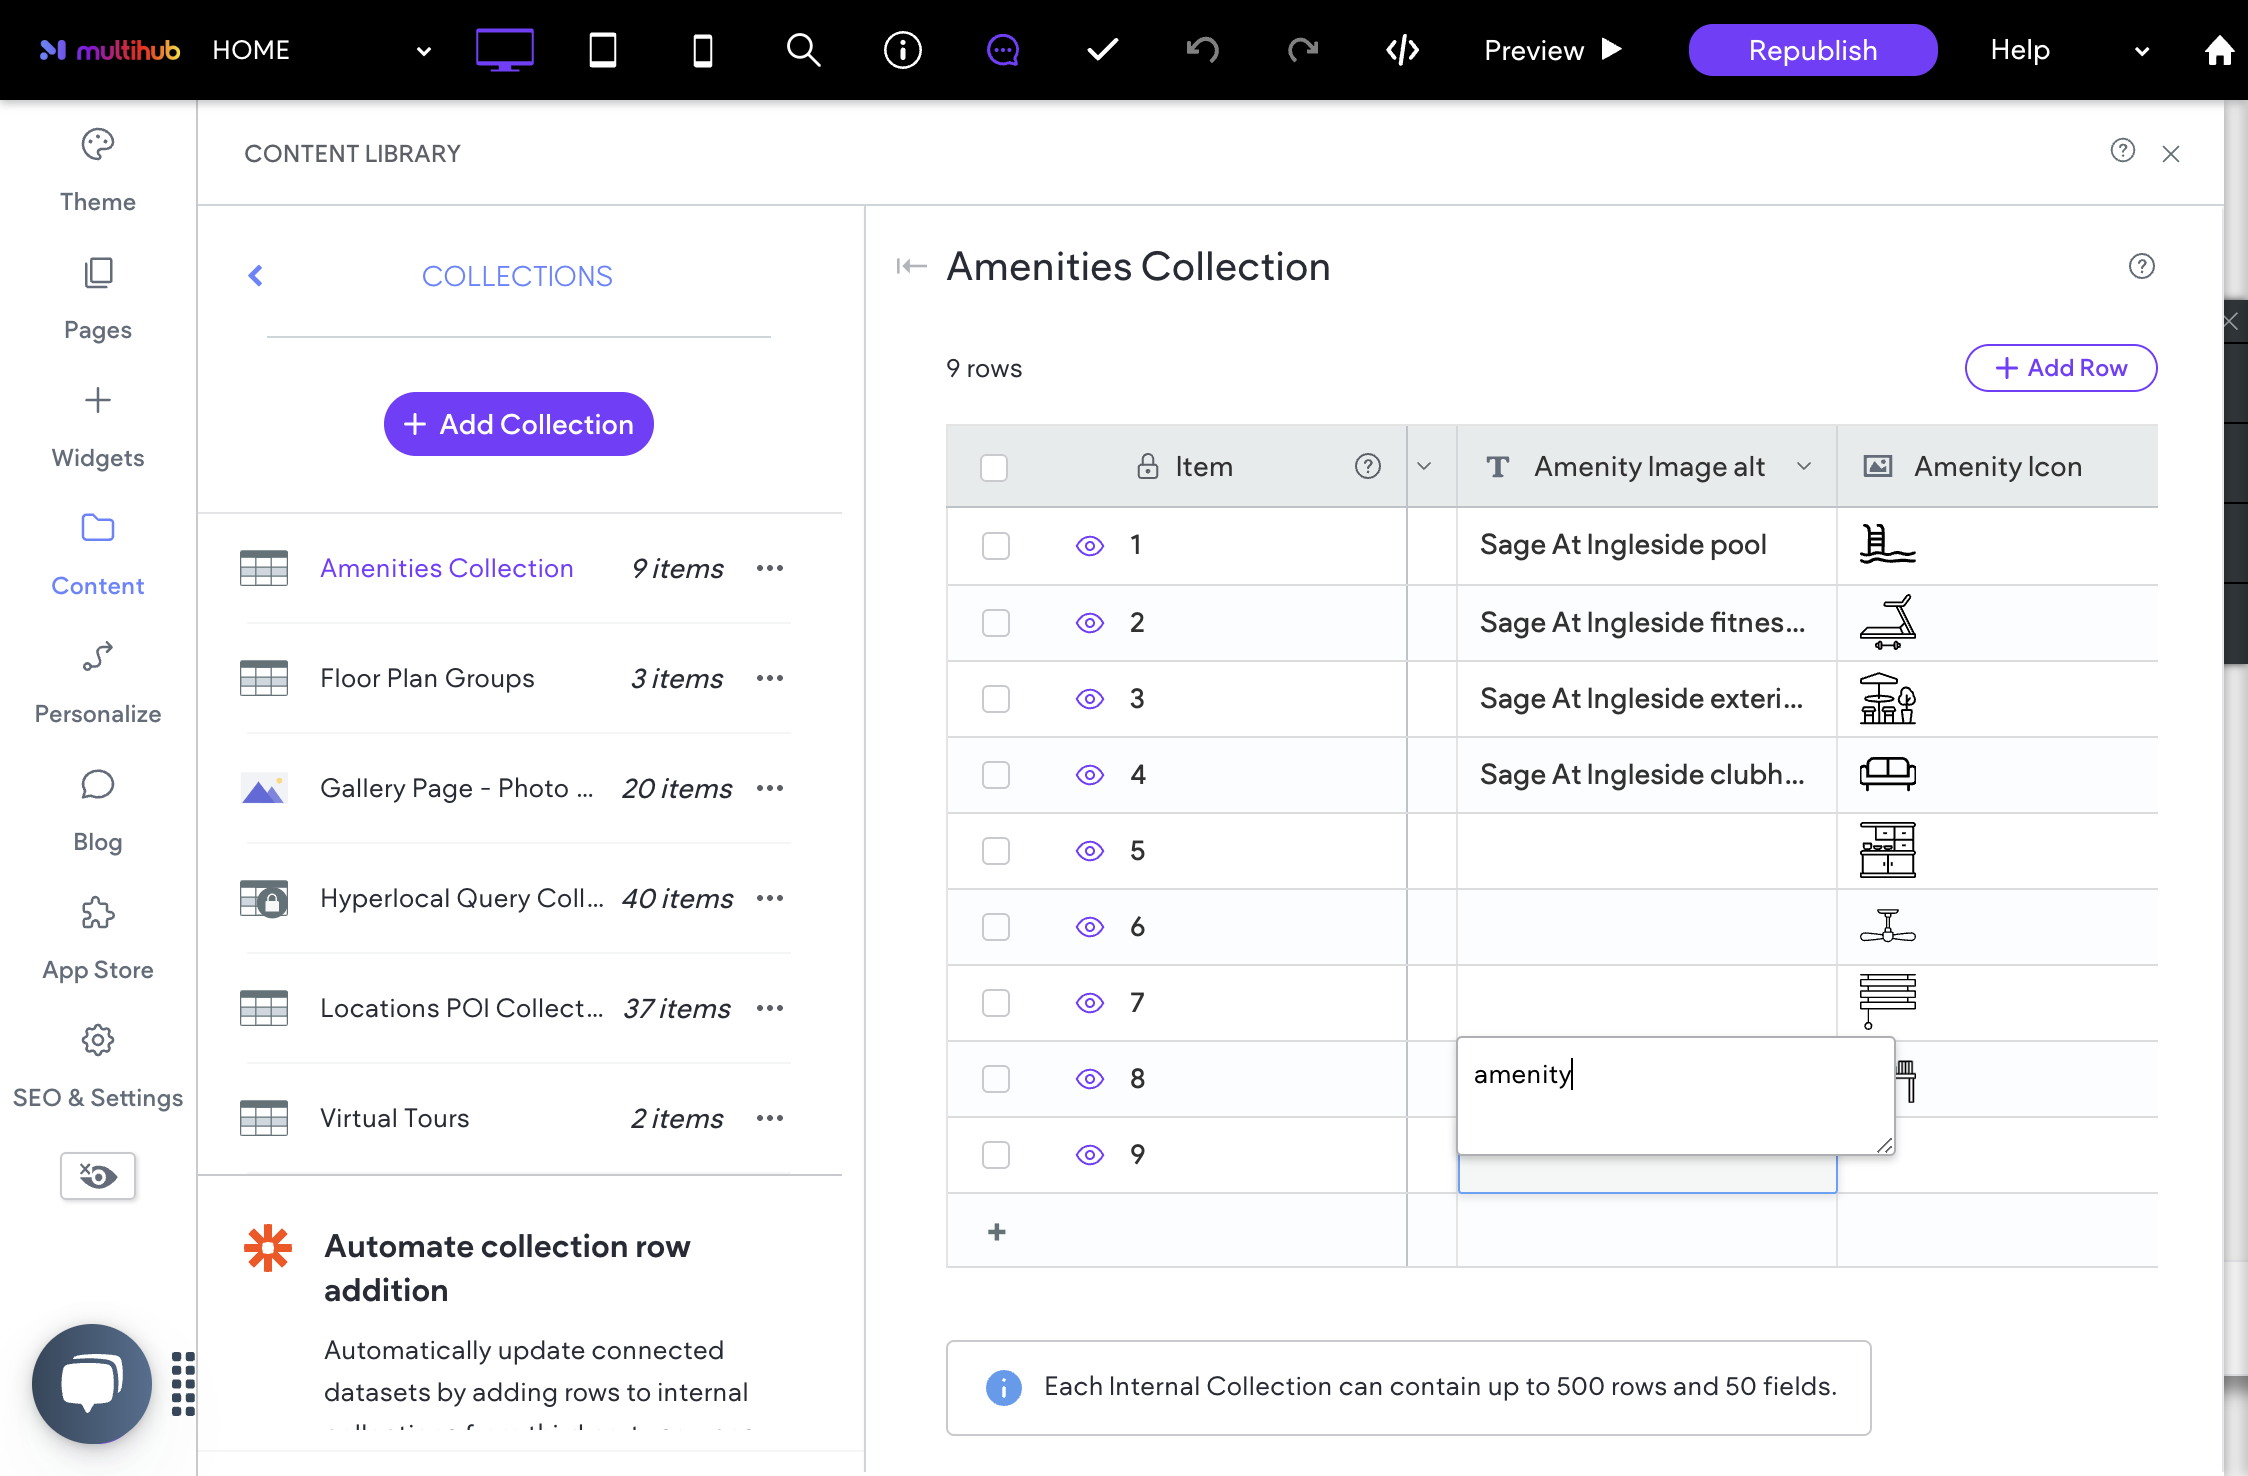Toggle visibility eye of row 6

[x=1089, y=927]
